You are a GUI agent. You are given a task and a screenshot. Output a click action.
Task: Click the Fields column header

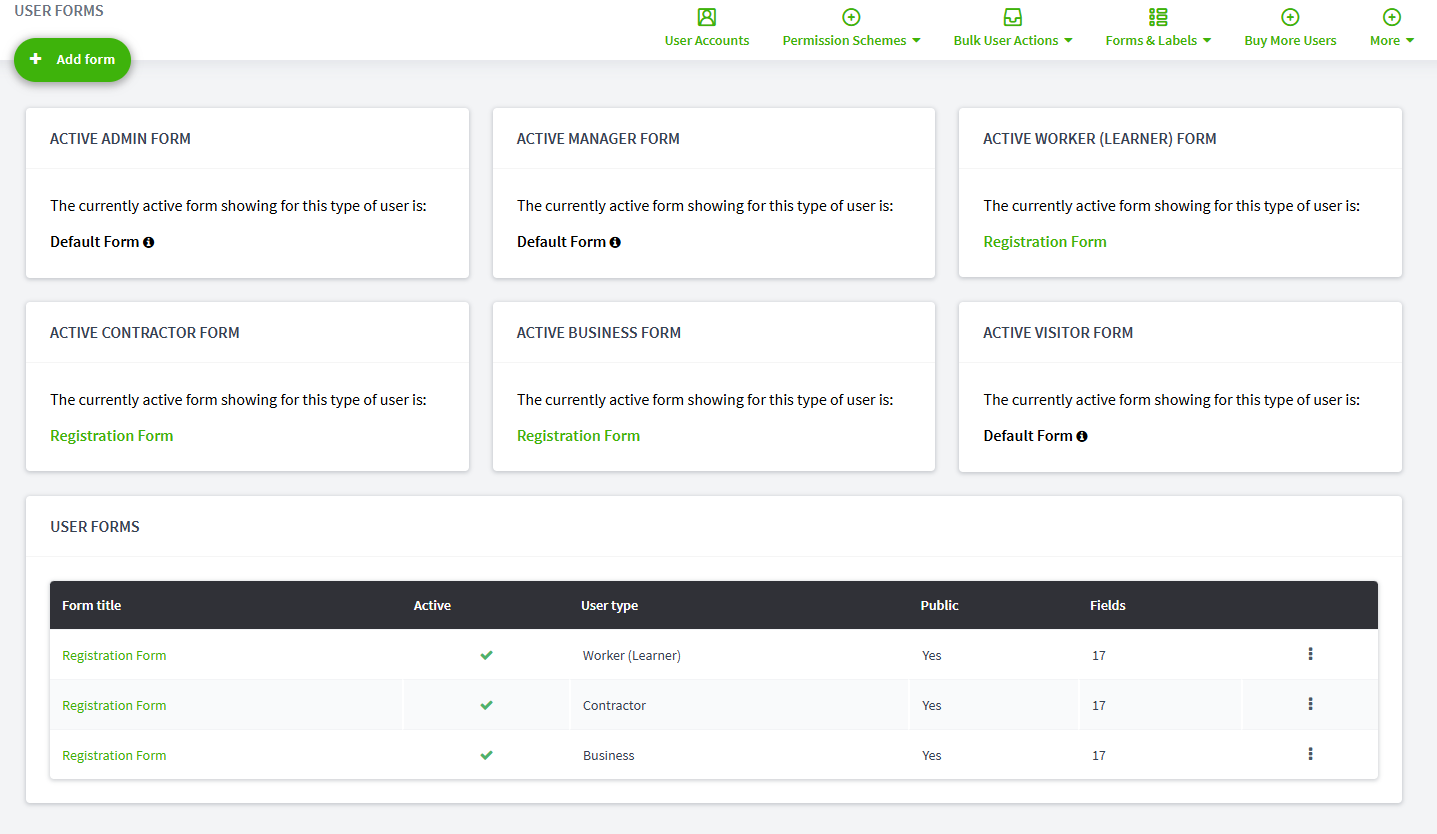(1108, 605)
